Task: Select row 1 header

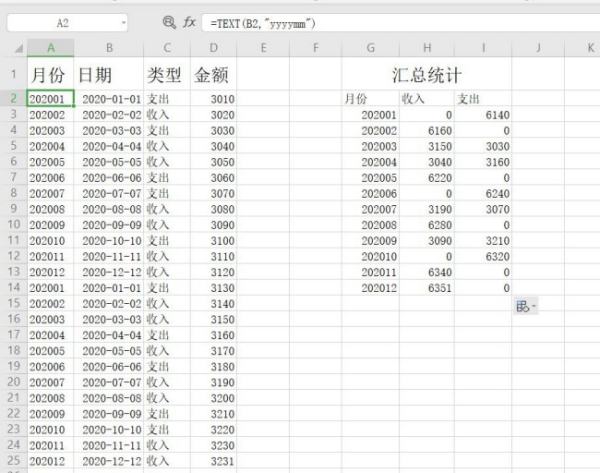Action: click(x=13, y=75)
